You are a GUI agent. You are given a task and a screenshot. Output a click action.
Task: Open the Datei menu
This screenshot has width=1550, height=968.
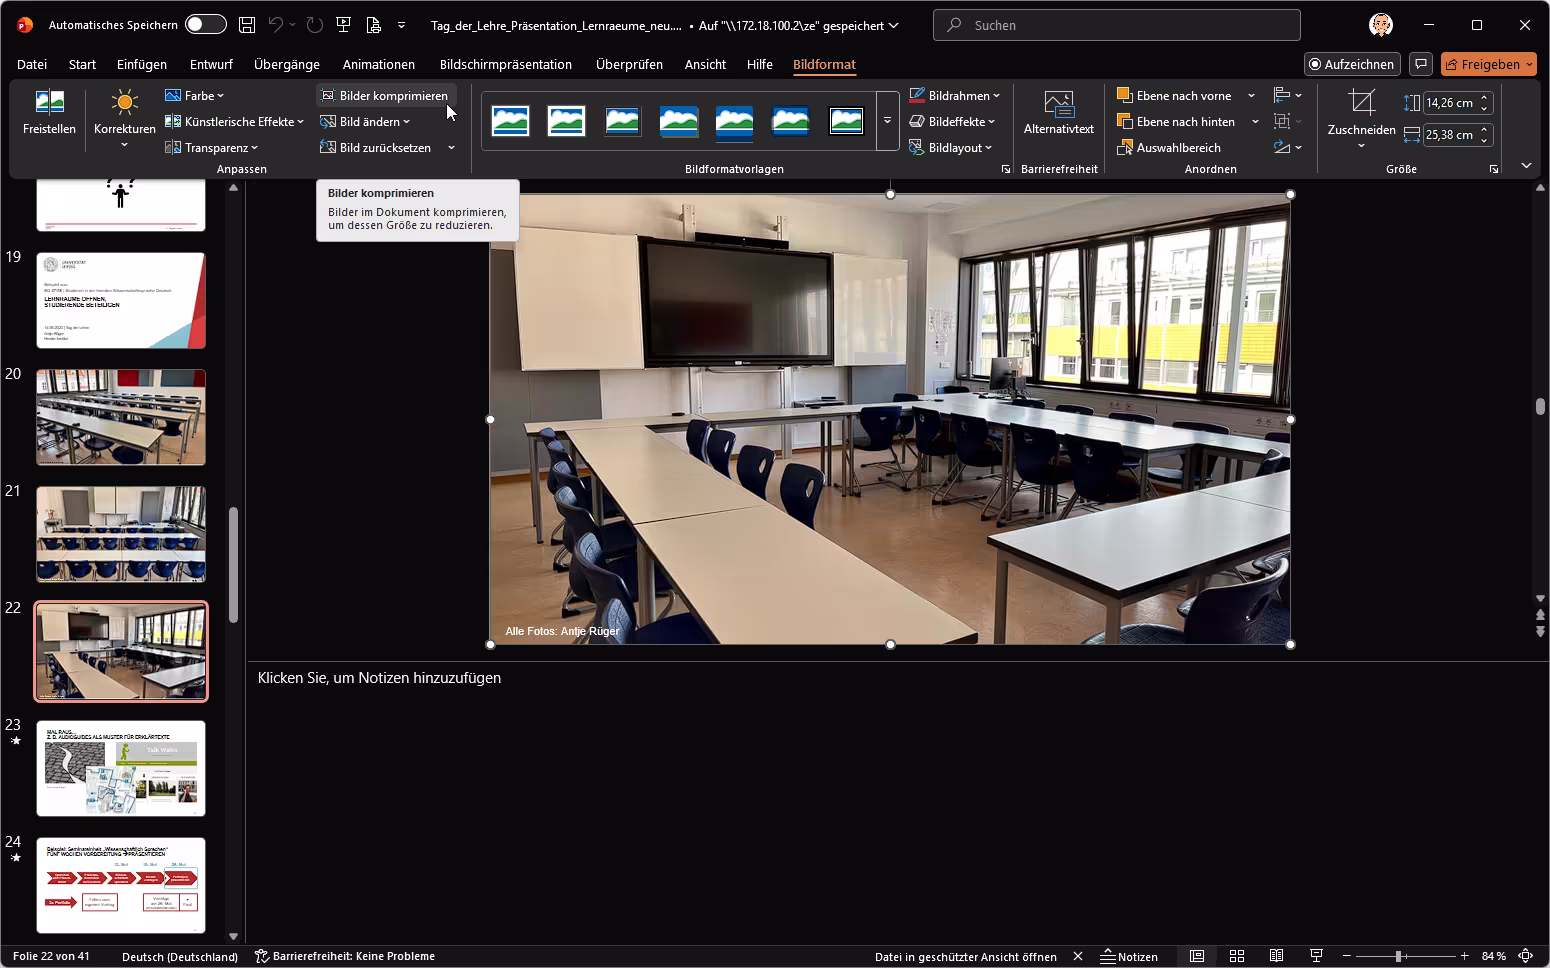point(32,64)
